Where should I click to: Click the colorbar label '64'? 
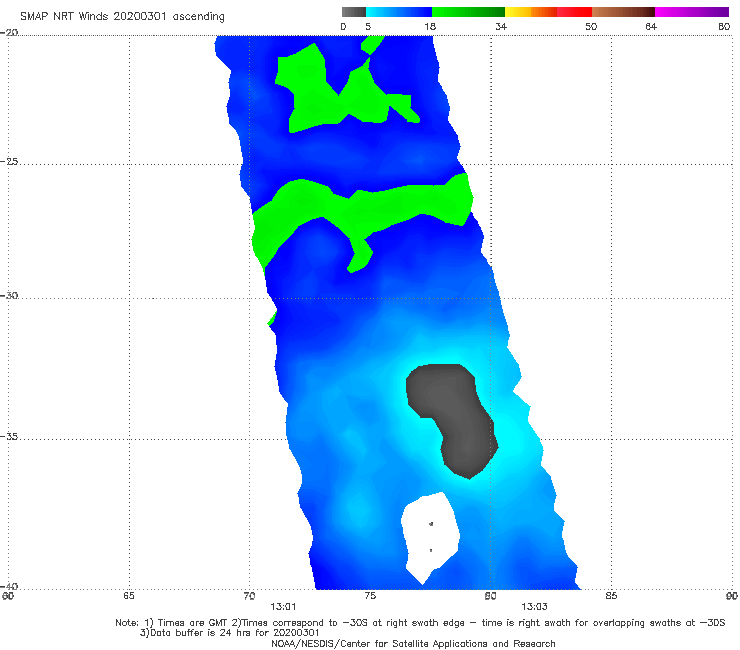tap(651, 27)
